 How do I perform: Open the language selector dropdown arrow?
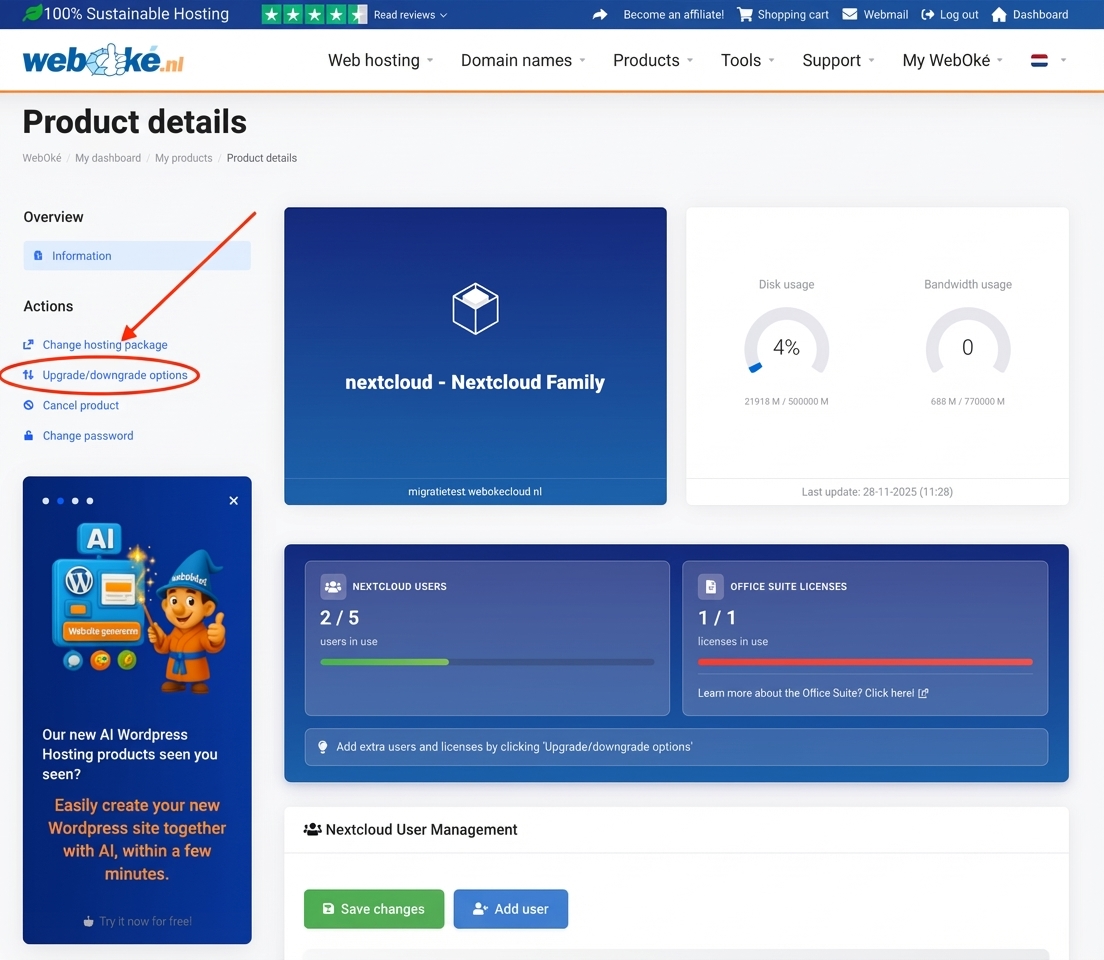[x=1063, y=61]
